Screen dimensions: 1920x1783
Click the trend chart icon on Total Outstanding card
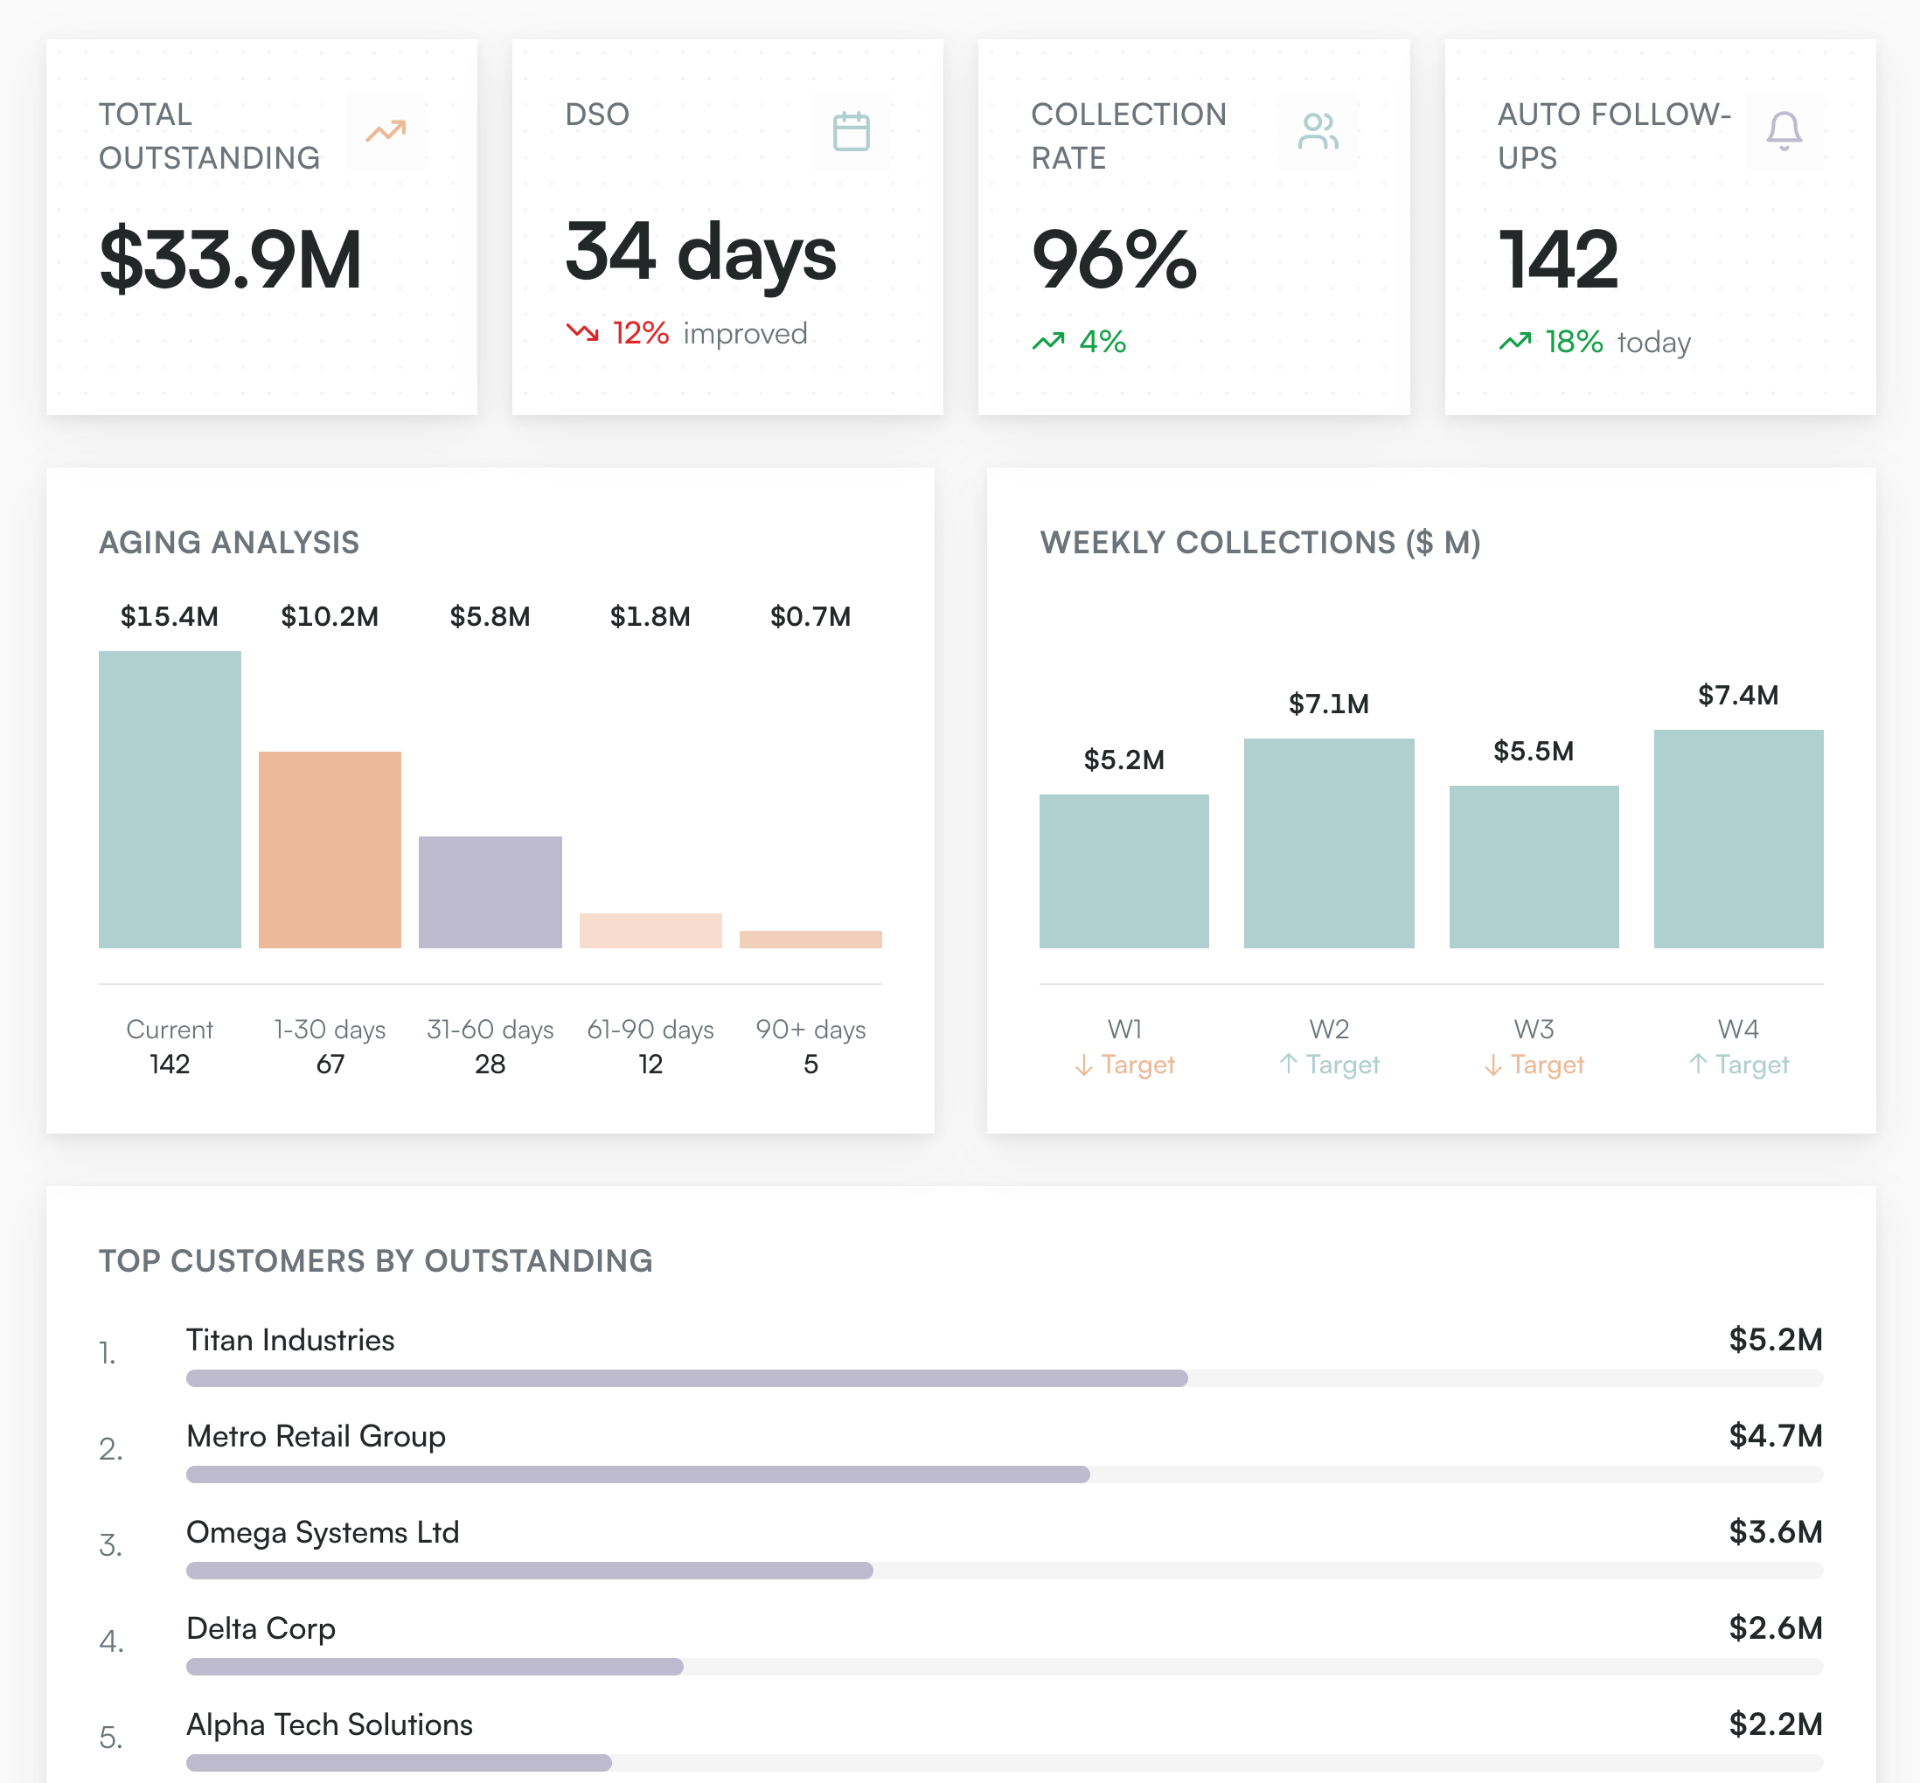point(386,130)
